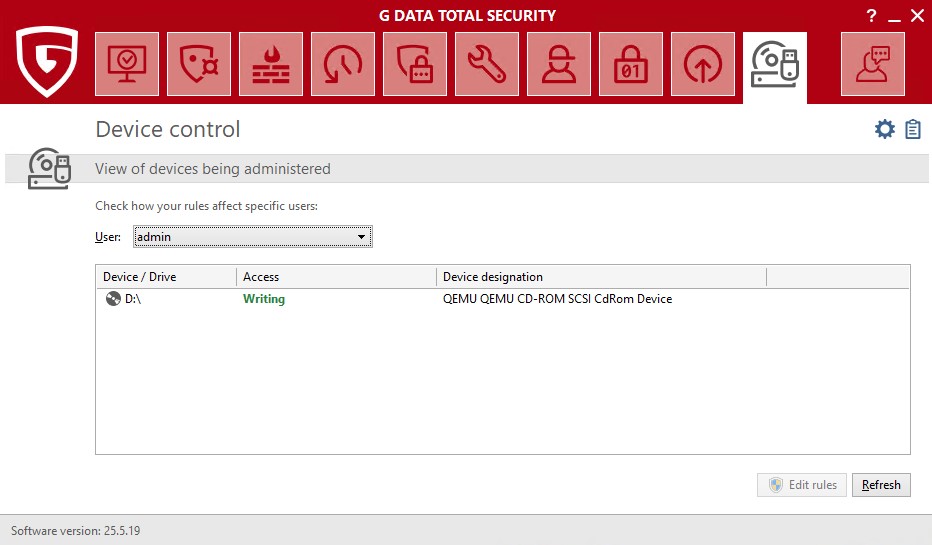Open the Parental controls person icon
This screenshot has width=932, height=545.
[559, 64]
